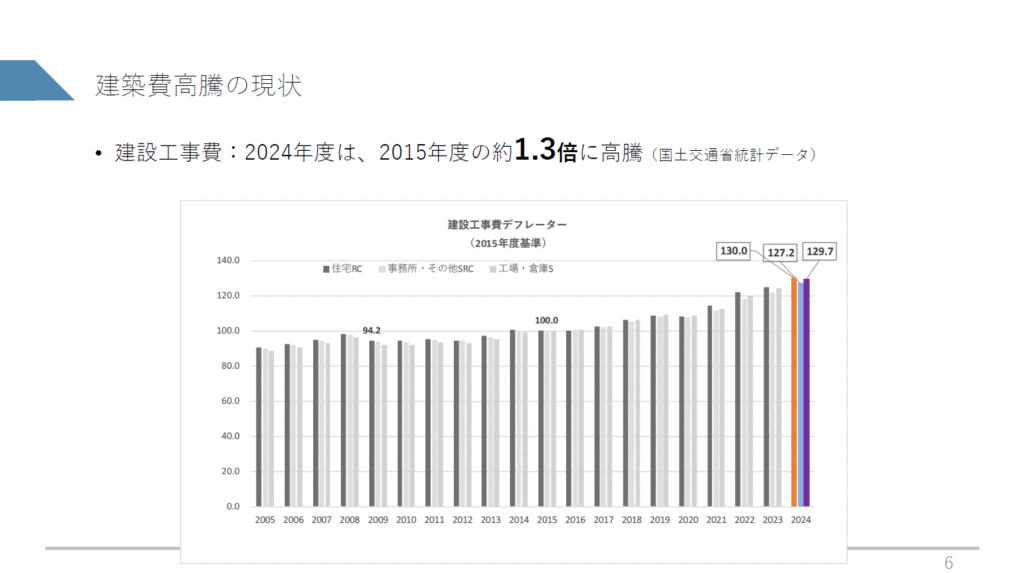
Task: Click the 94.2 data label above 2009
Action: pyautogui.click(x=374, y=328)
